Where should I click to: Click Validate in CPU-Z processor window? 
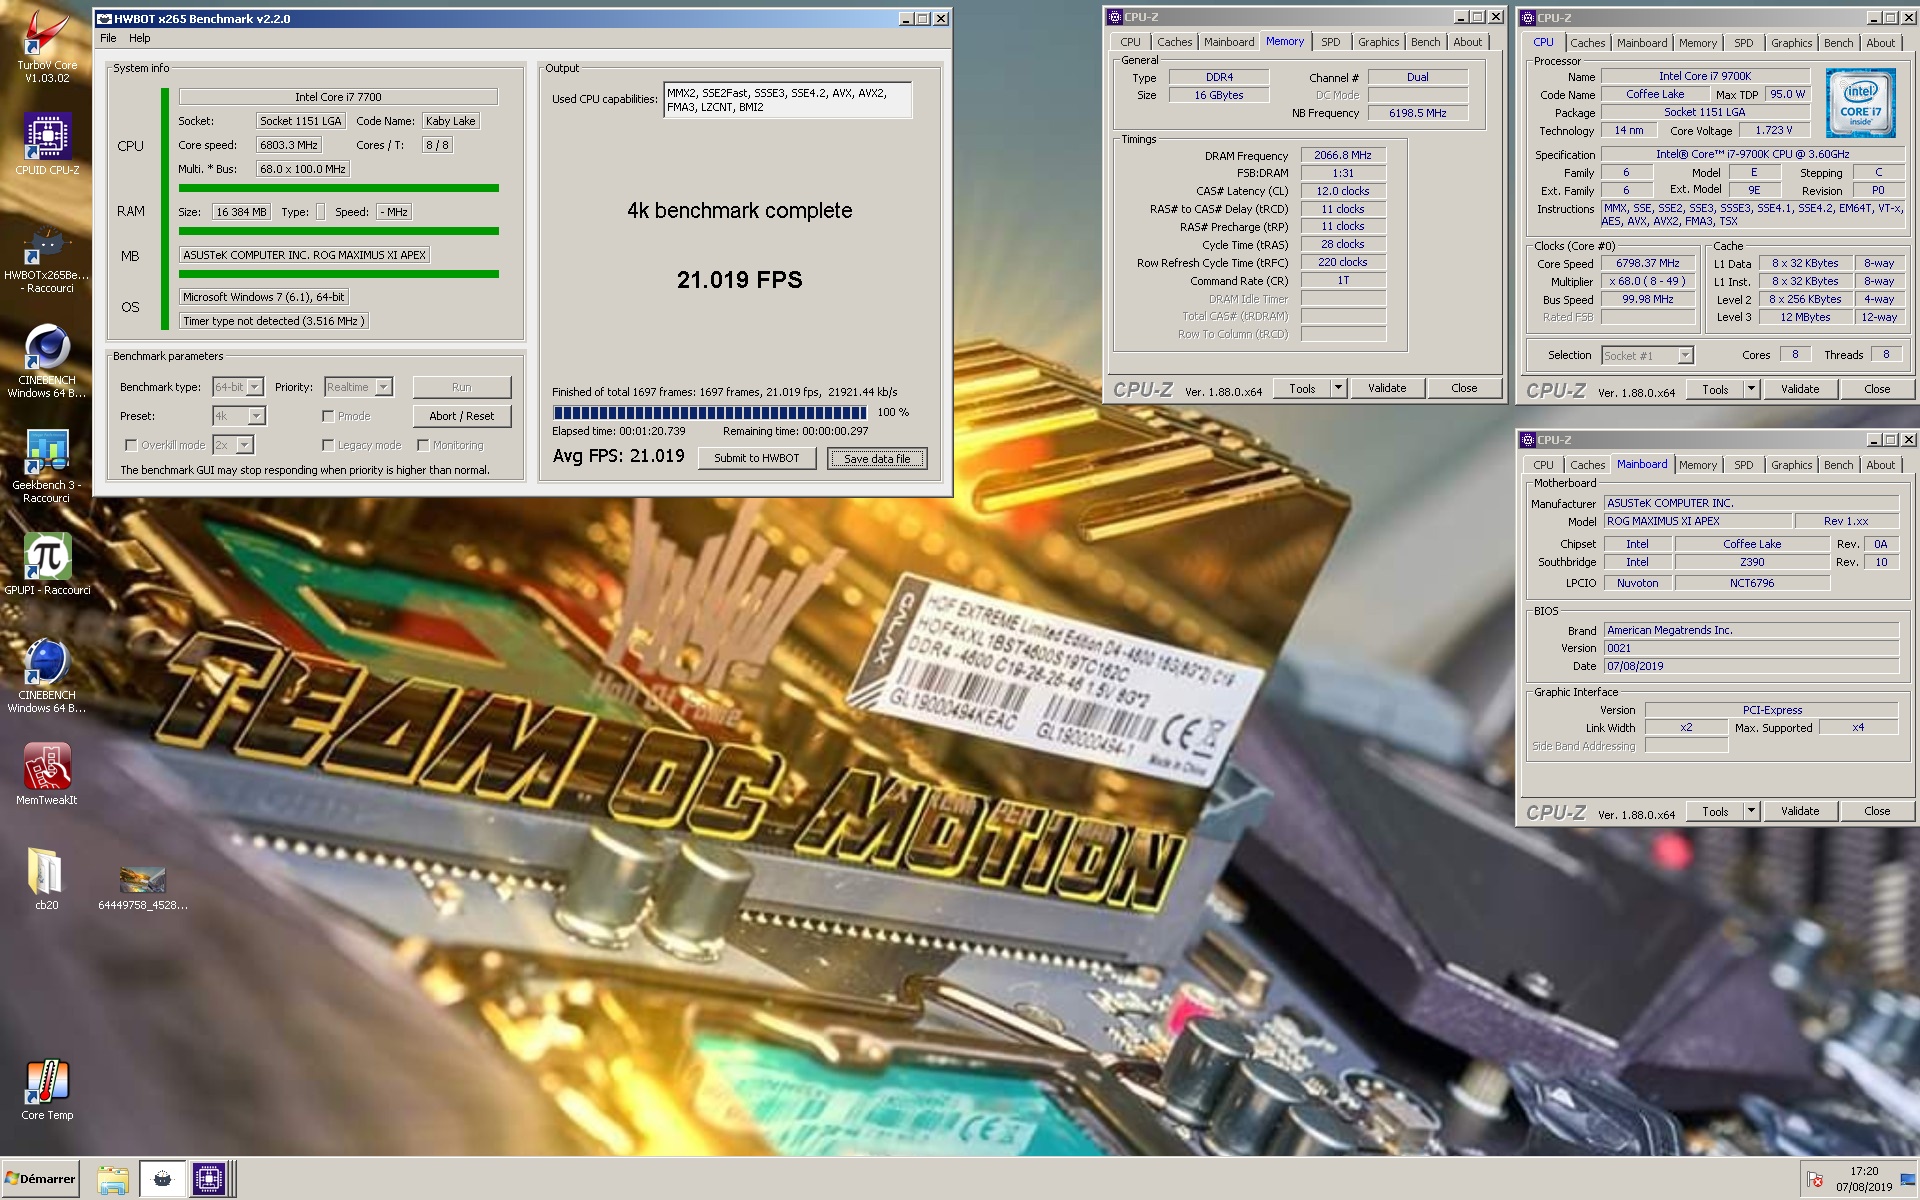coord(1799,389)
